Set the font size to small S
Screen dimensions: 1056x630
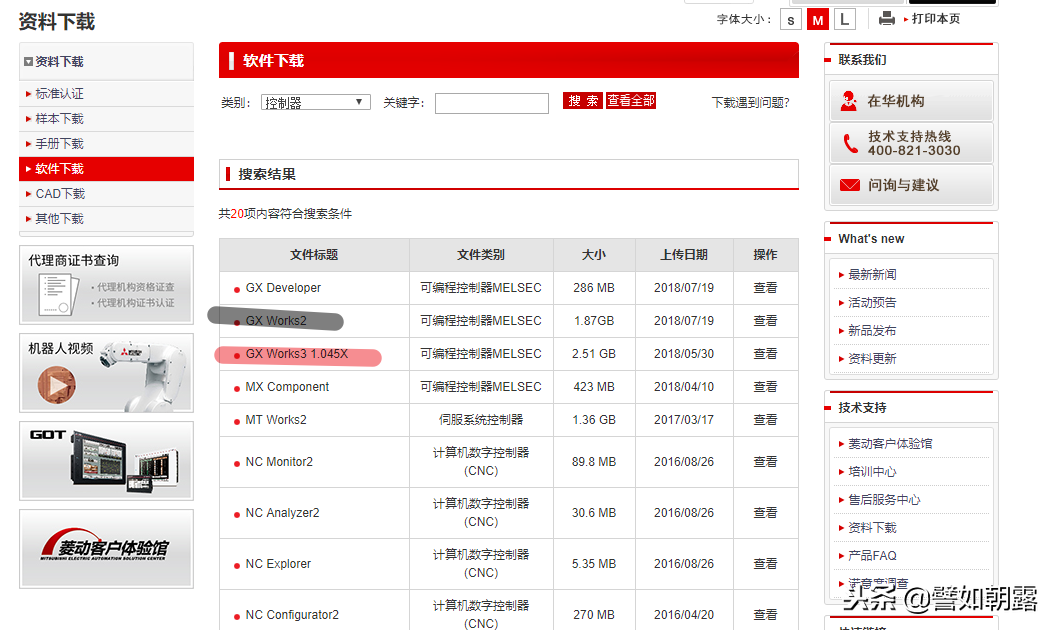pyautogui.click(x=791, y=20)
